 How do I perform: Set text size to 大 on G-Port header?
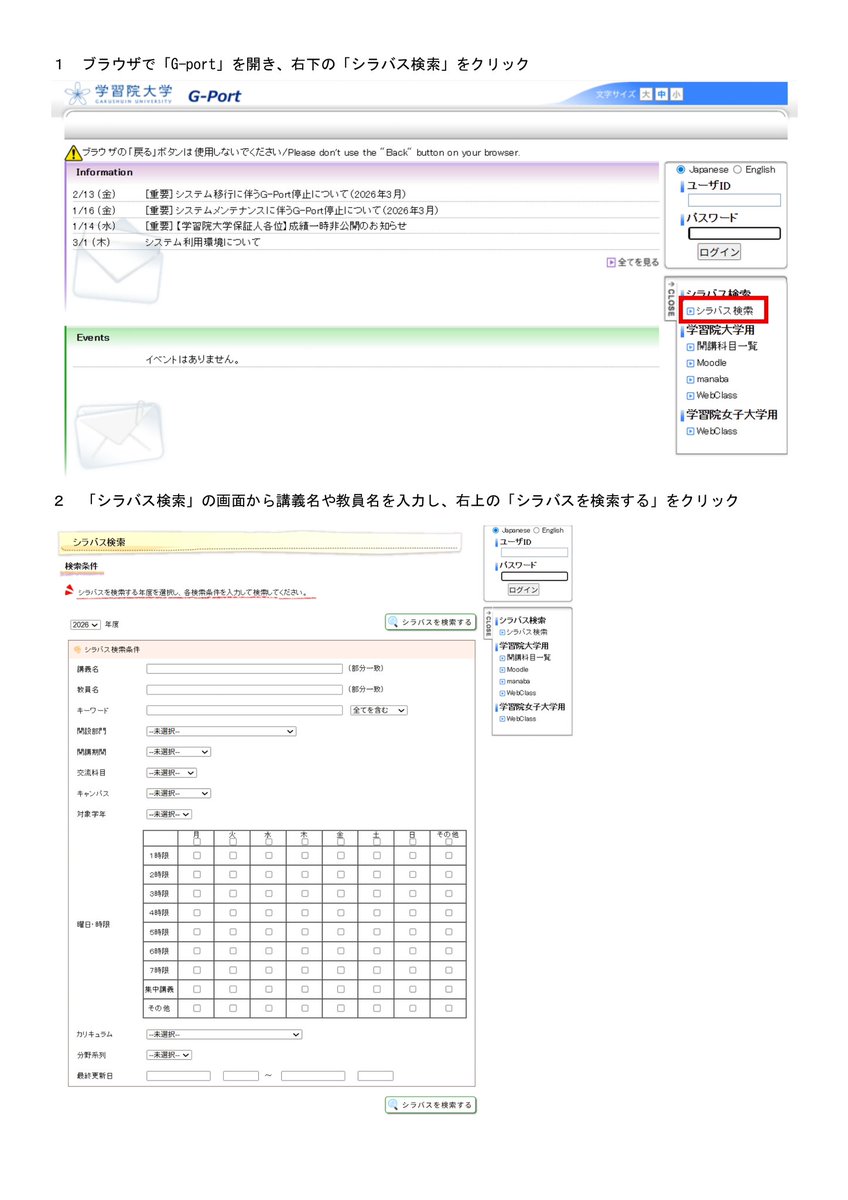click(646, 94)
